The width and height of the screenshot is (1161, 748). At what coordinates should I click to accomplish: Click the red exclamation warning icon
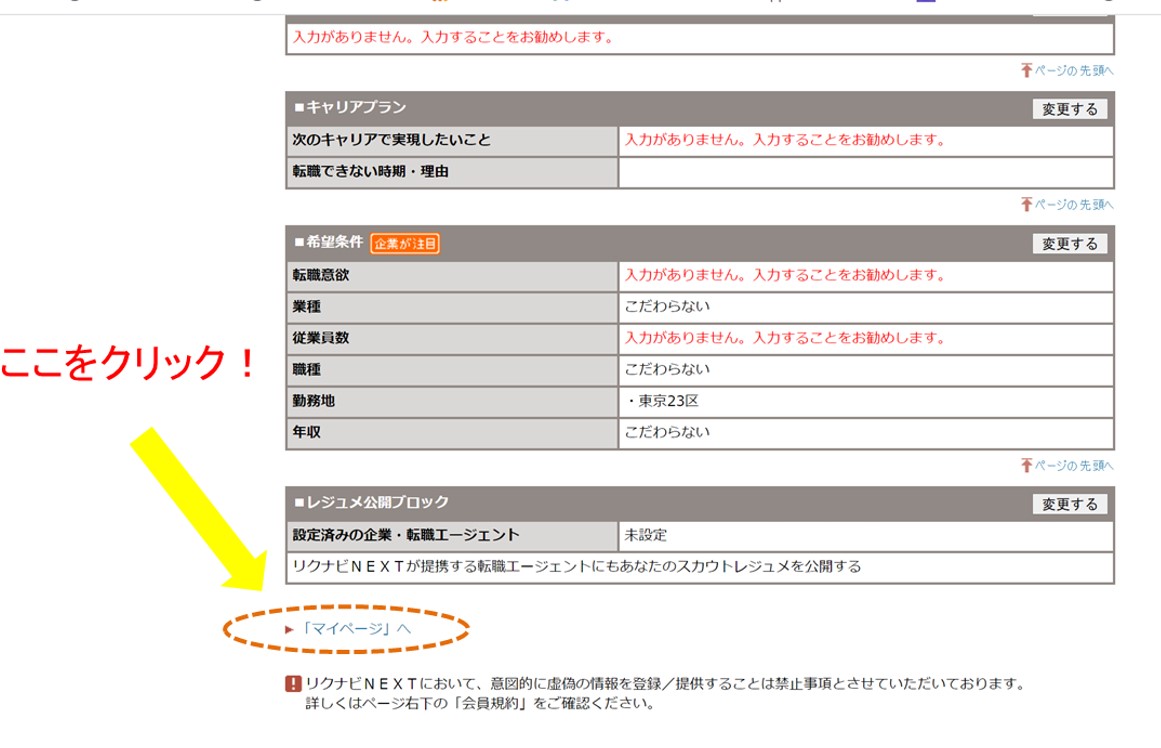(293, 684)
